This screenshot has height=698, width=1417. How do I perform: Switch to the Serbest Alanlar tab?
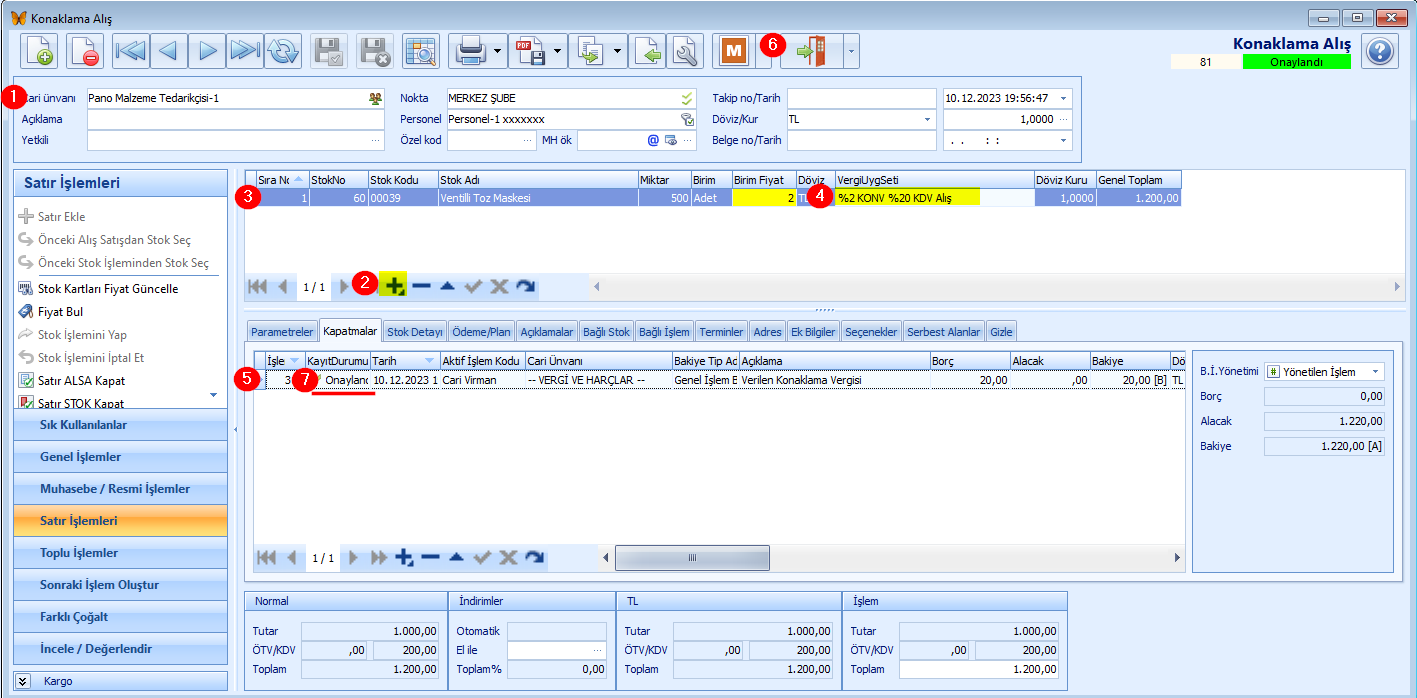pos(944,332)
